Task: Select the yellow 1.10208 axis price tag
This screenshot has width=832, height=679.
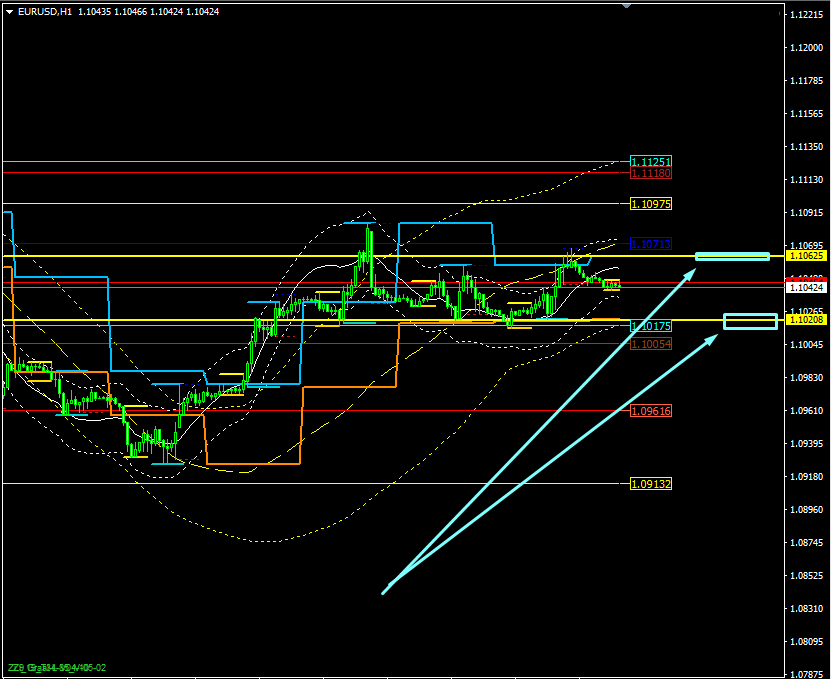Action: (807, 319)
